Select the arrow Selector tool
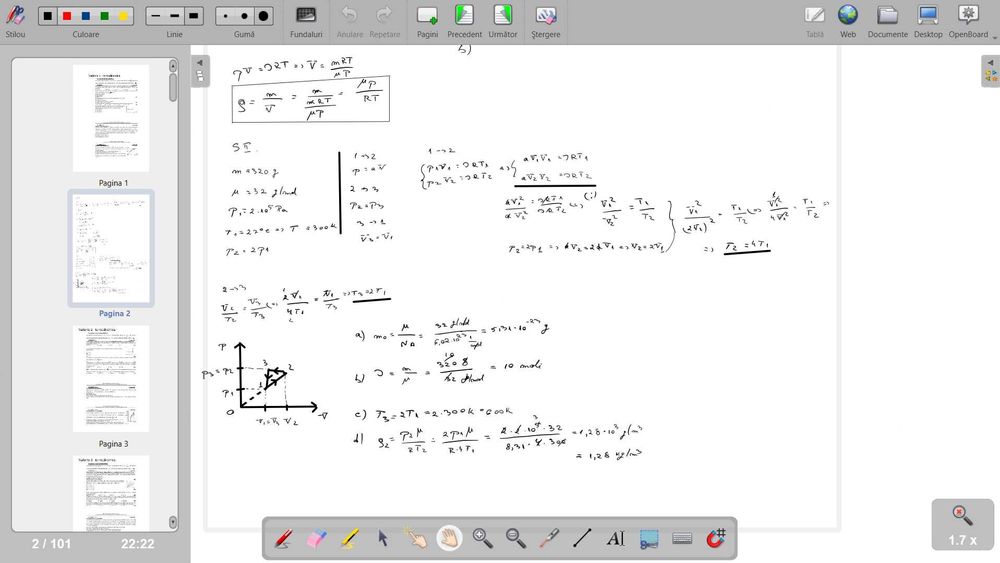1000x563 pixels. tap(383, 539)
